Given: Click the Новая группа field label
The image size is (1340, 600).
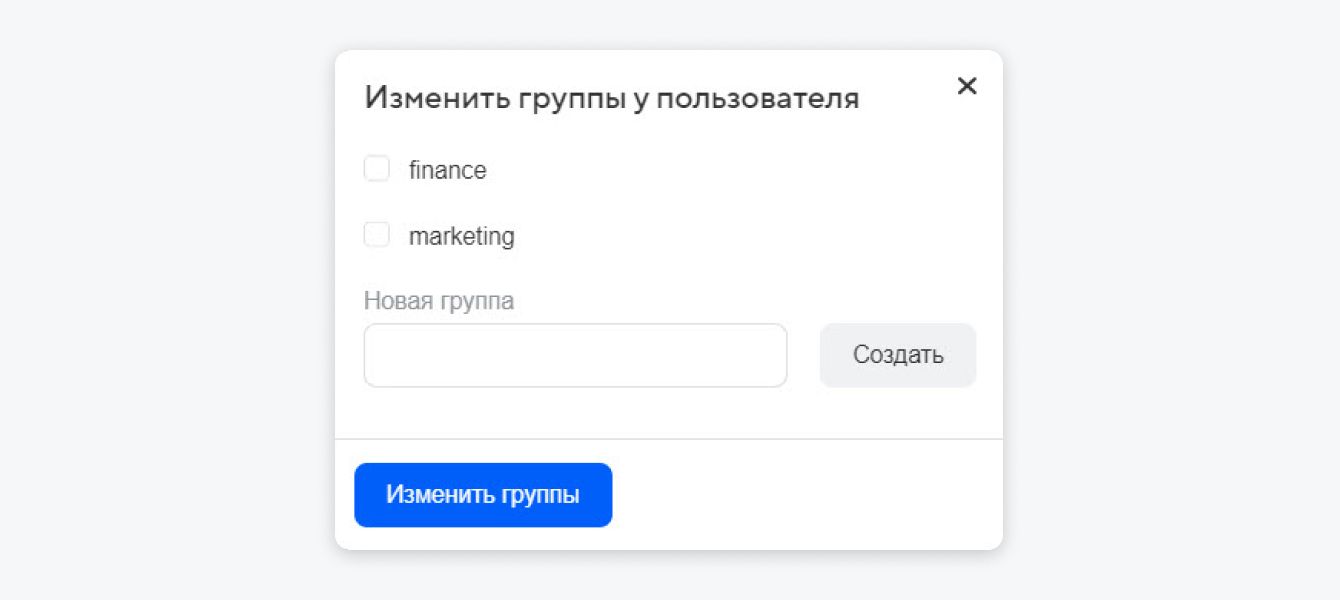Looking at the screenshot, I should [439, 300].
